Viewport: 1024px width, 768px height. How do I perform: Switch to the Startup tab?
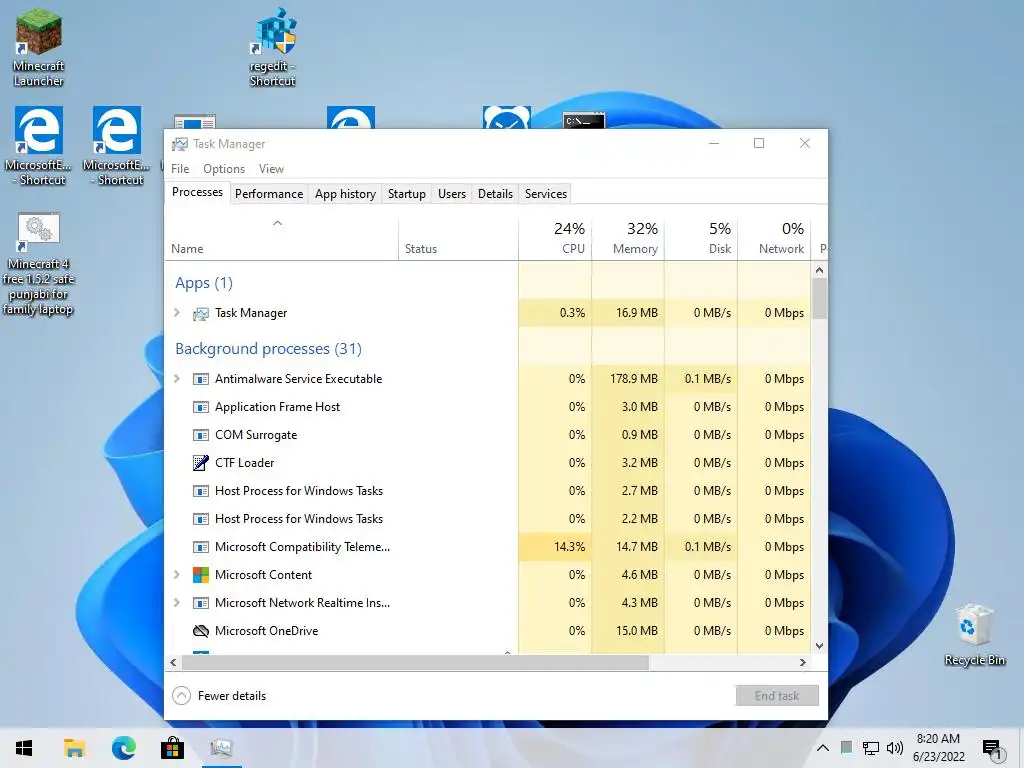click(407, 194)
